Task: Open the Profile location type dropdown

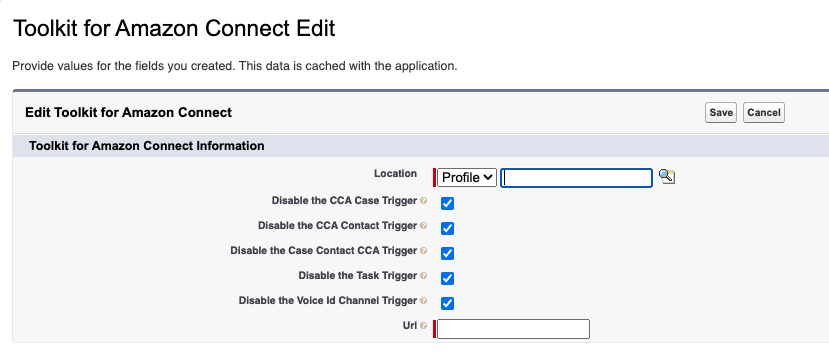Action: 467,178
